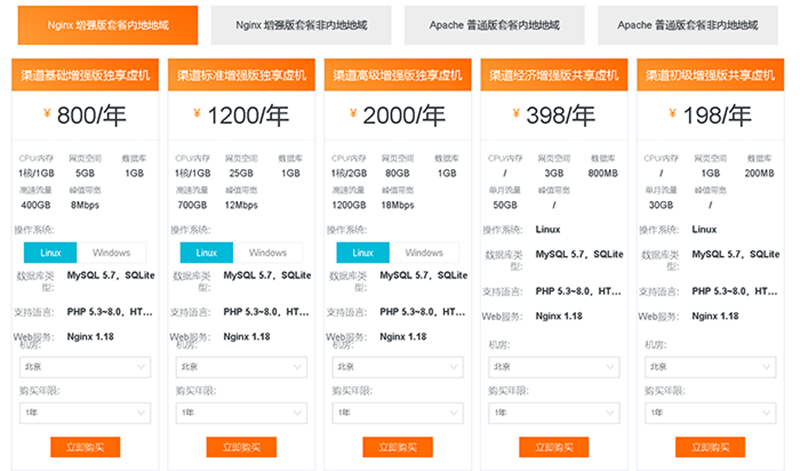Image resolution: width=800 pixels, height=471 pixels.
Task: Select Linux in the 800/年 plan
Action: pyautogui.click(x=50, y=252)
